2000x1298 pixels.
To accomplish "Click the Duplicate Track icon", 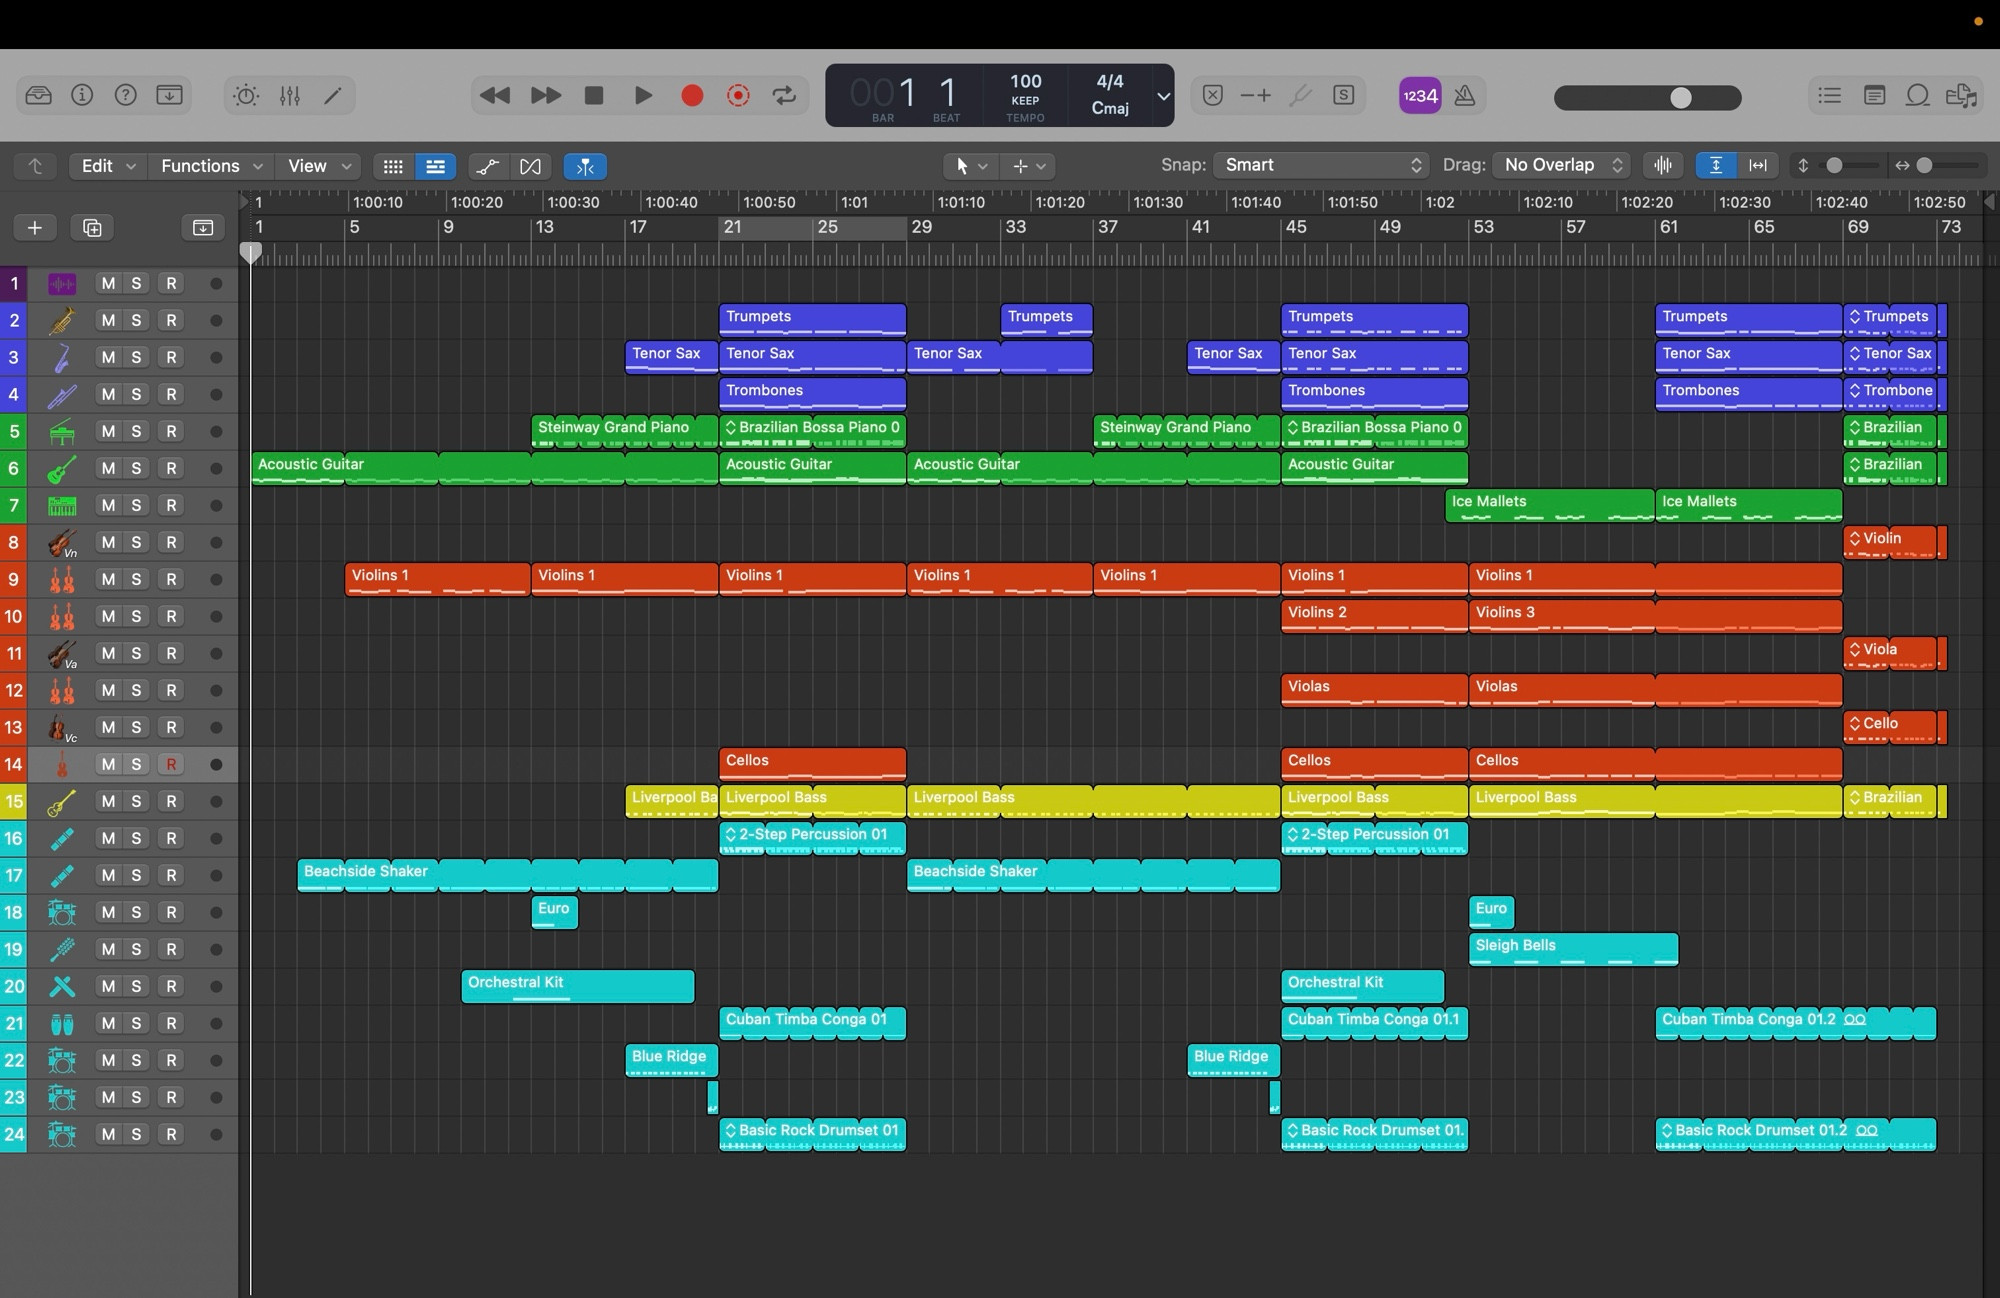I will click(92, 228).
